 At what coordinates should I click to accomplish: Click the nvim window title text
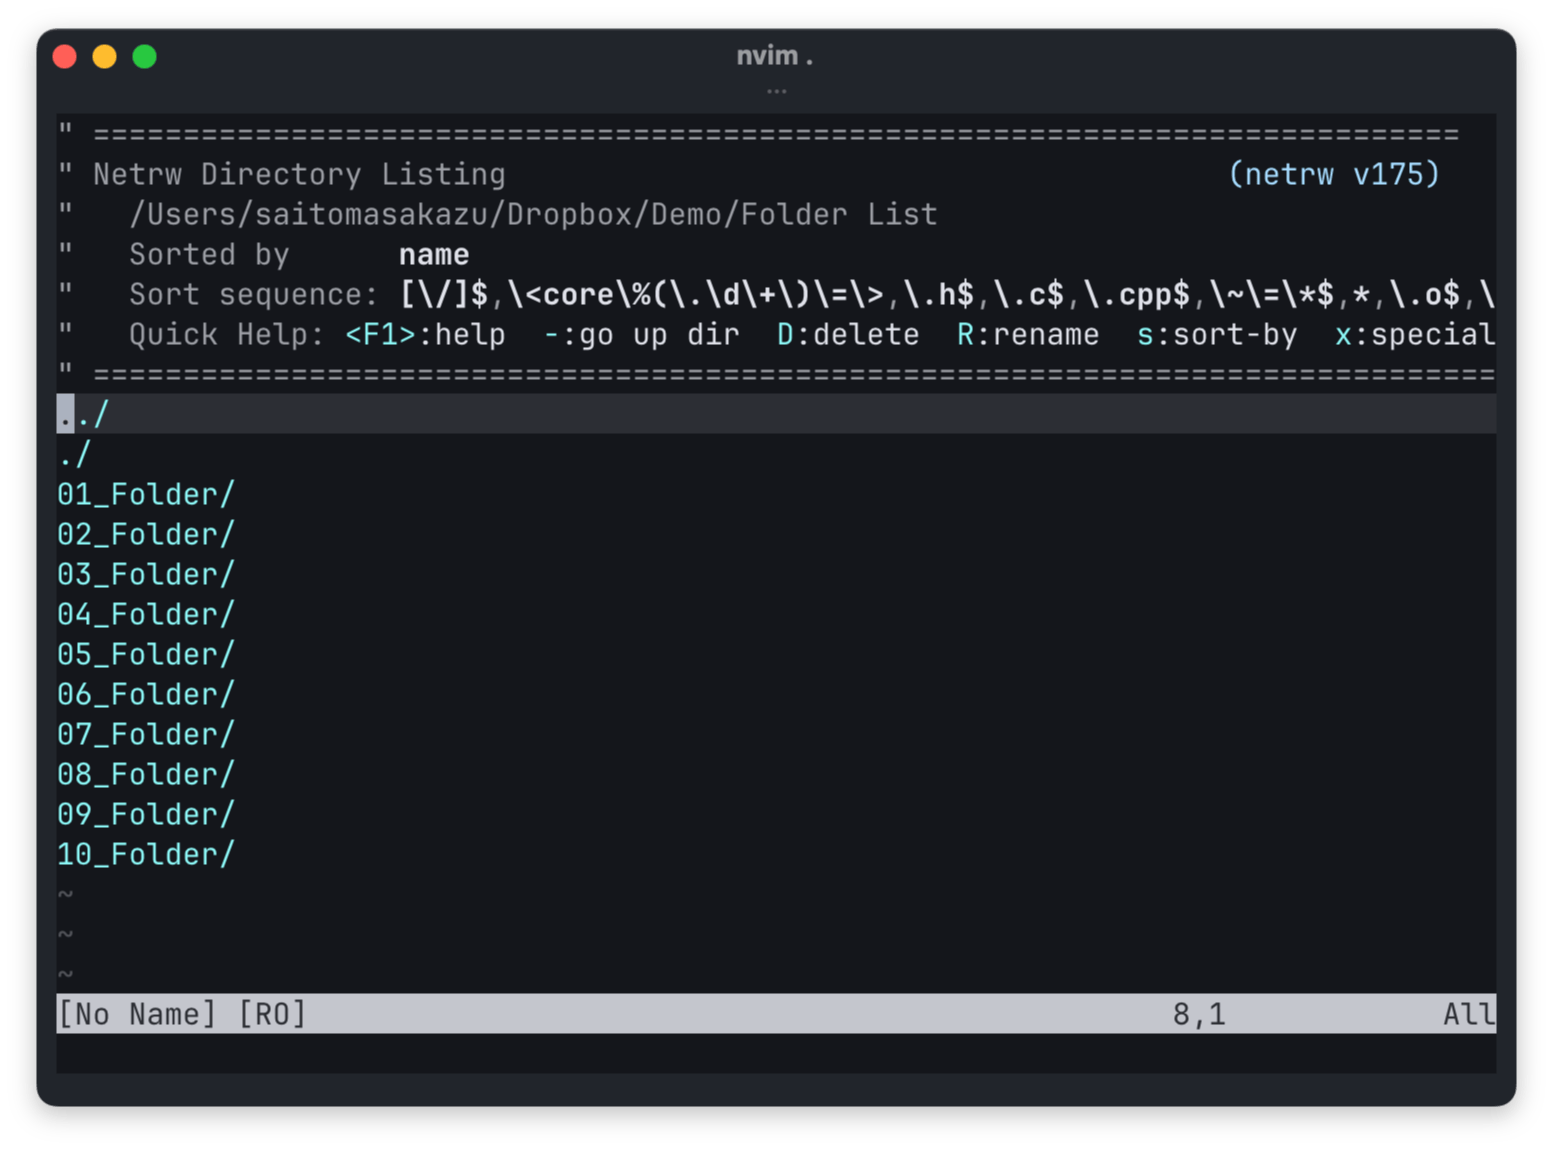(775, 56)
